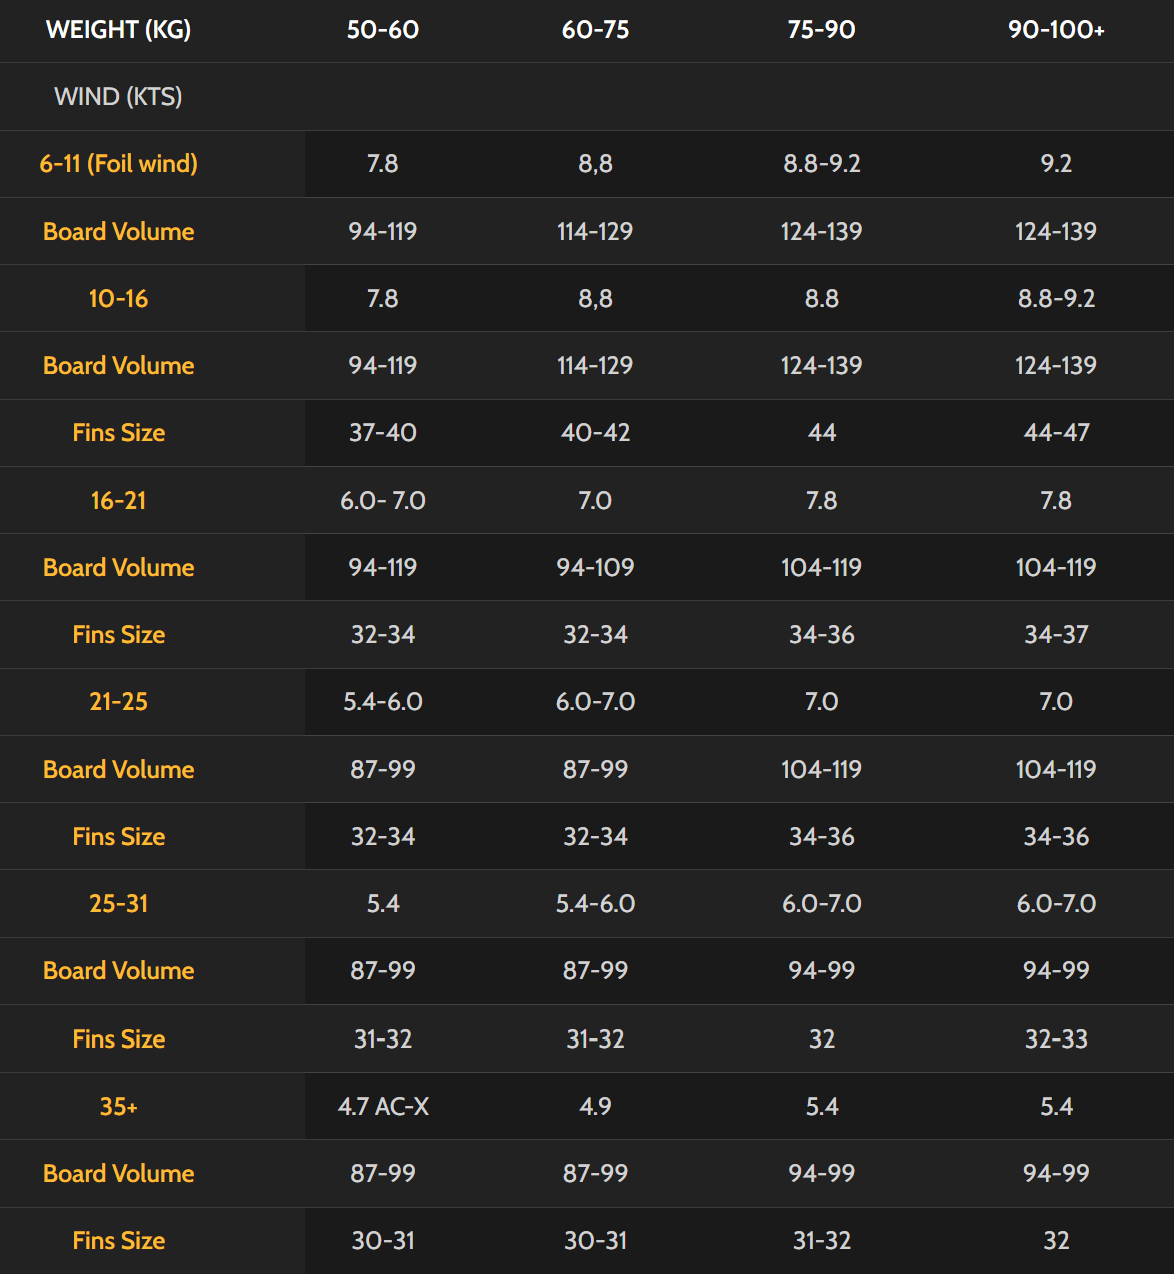Screen dimensions: 1174x1274
Task: Click the 34-37 fins size cell
Action: point(1056,635)
